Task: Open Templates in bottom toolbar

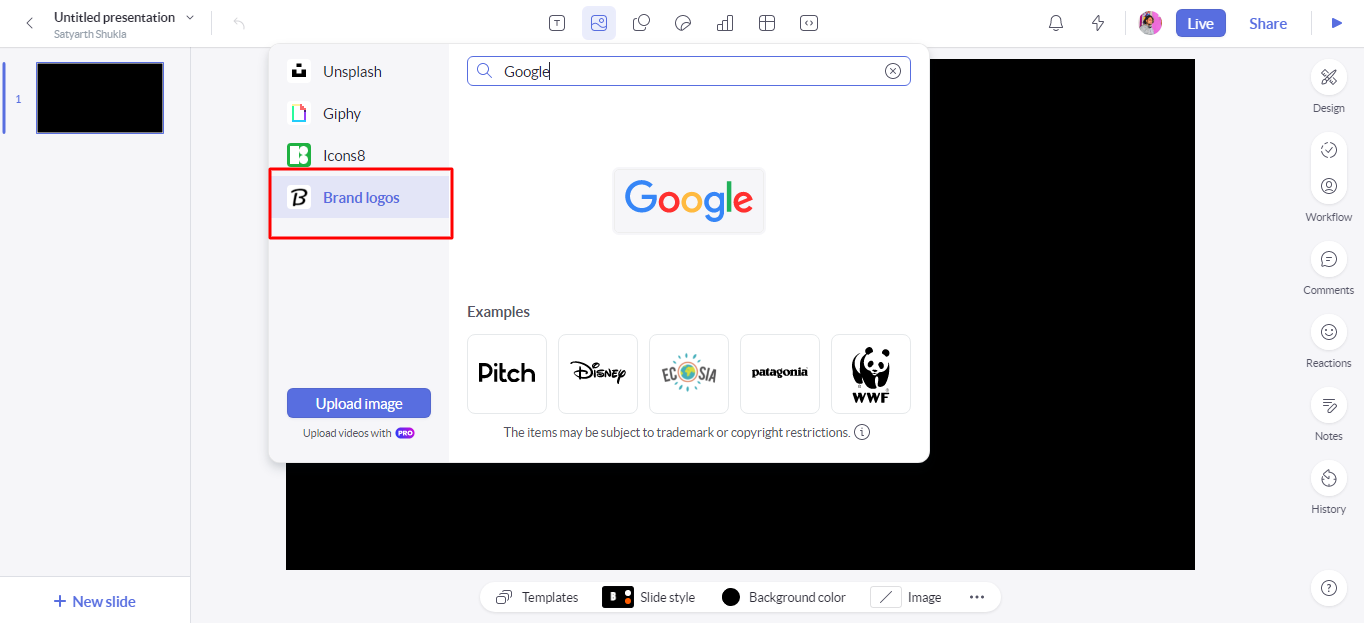Action: tap(537, 597)
